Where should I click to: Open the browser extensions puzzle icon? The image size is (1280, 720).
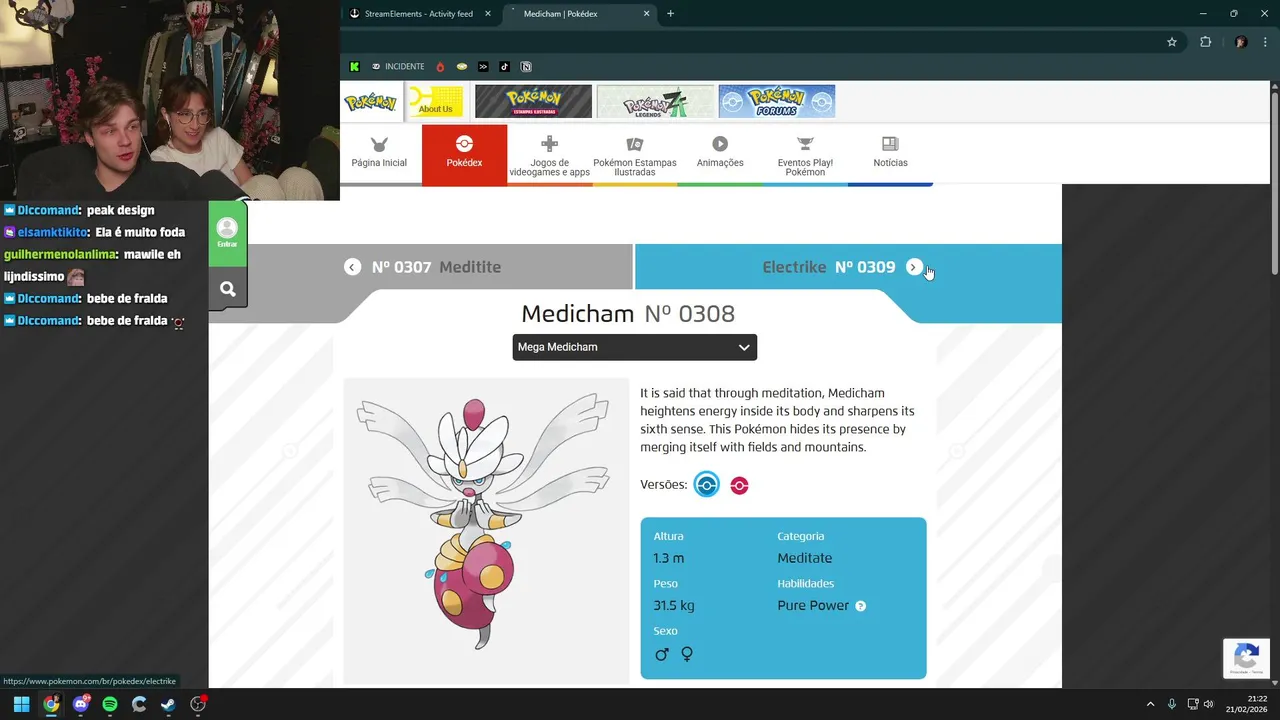[x=1205, y=42]
